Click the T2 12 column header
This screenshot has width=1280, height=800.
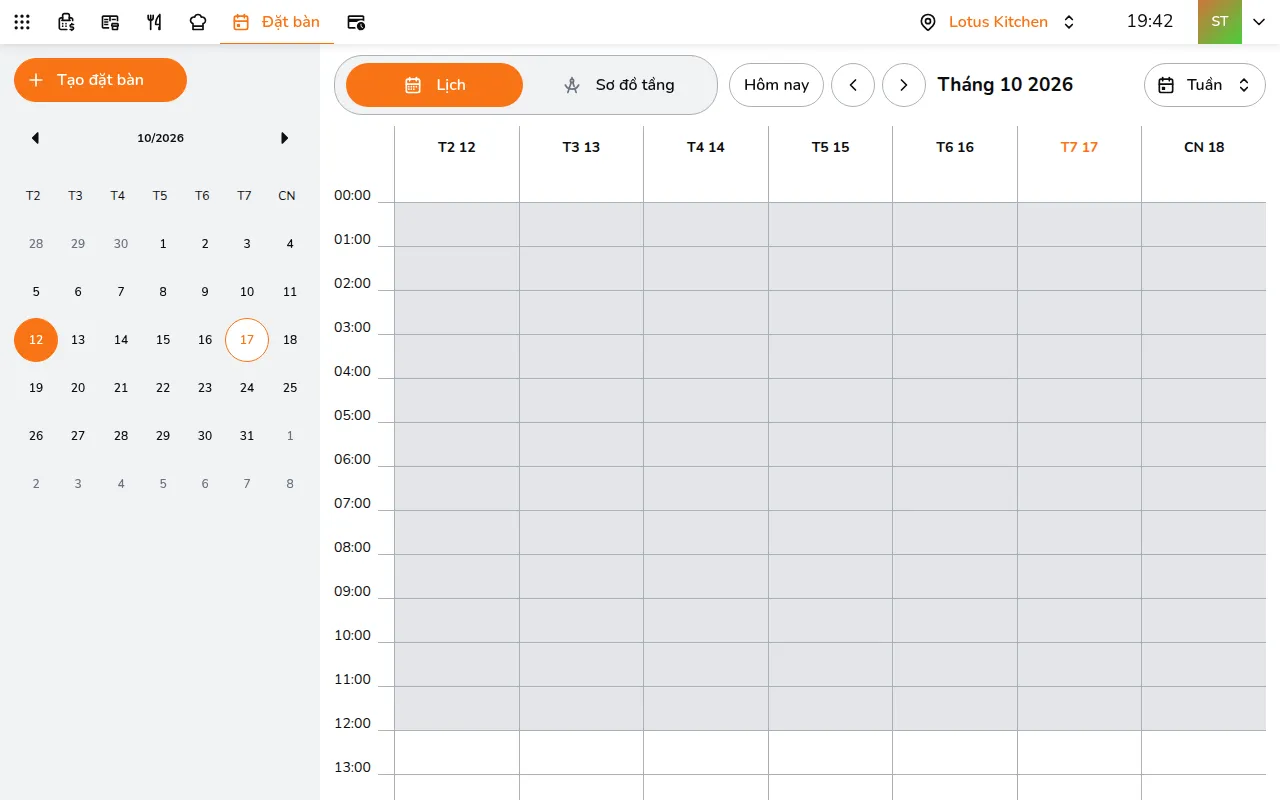pos(457,147)
